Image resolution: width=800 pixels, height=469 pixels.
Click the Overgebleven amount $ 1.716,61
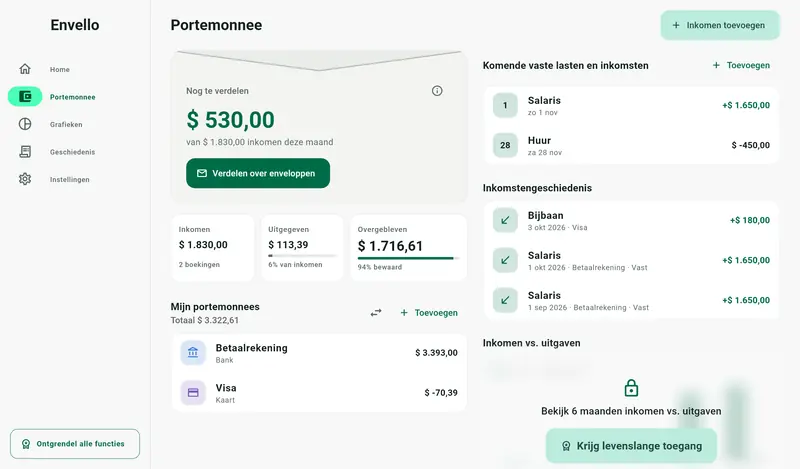point(390,246)
